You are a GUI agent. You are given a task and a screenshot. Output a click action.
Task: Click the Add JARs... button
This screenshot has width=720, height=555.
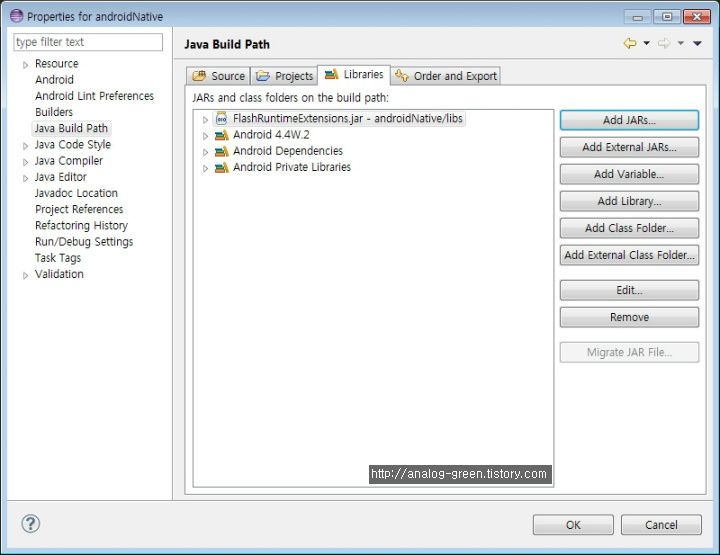point(629,120)
